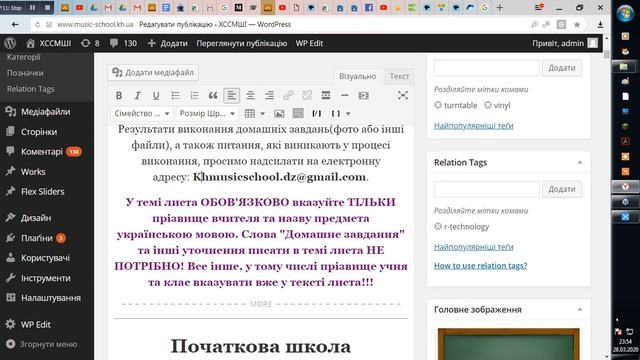Image resolution: width=640 pixels, height=360 pixels.
Task: Insert or edit a link
Action: point(288,96)
